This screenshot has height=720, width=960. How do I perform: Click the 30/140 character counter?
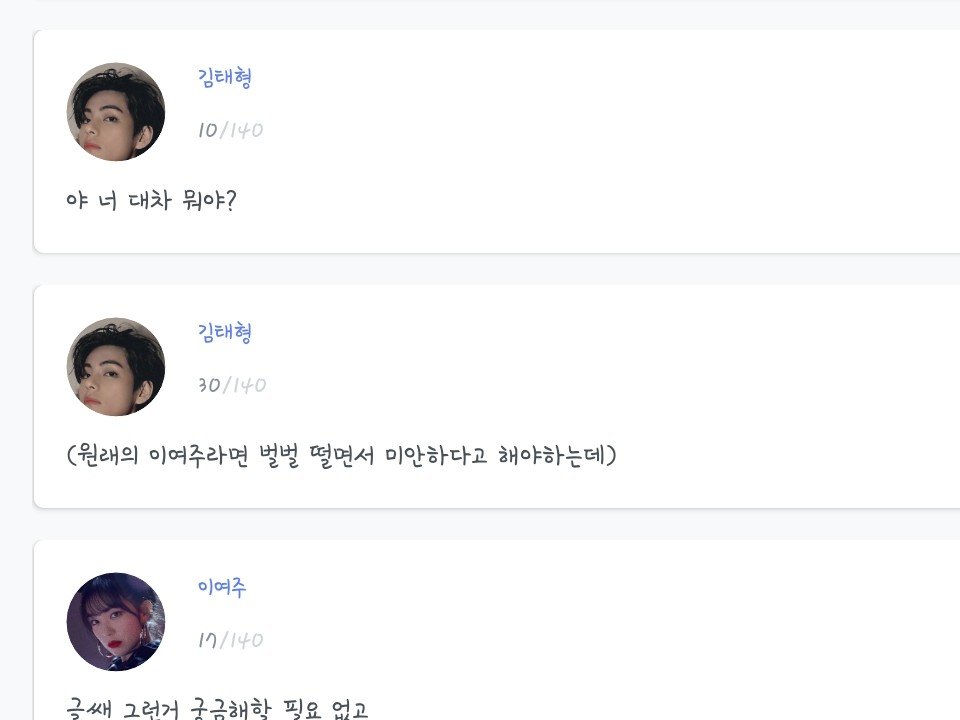click(232, 385)
